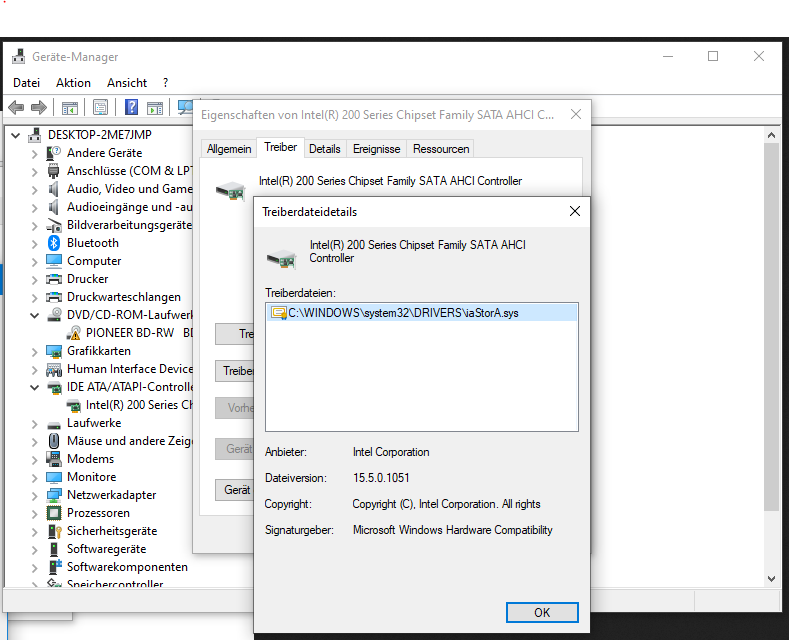The width and height of the screenshot is (789, 640).
Task: Select the Treiber tab
Action: 280,147
